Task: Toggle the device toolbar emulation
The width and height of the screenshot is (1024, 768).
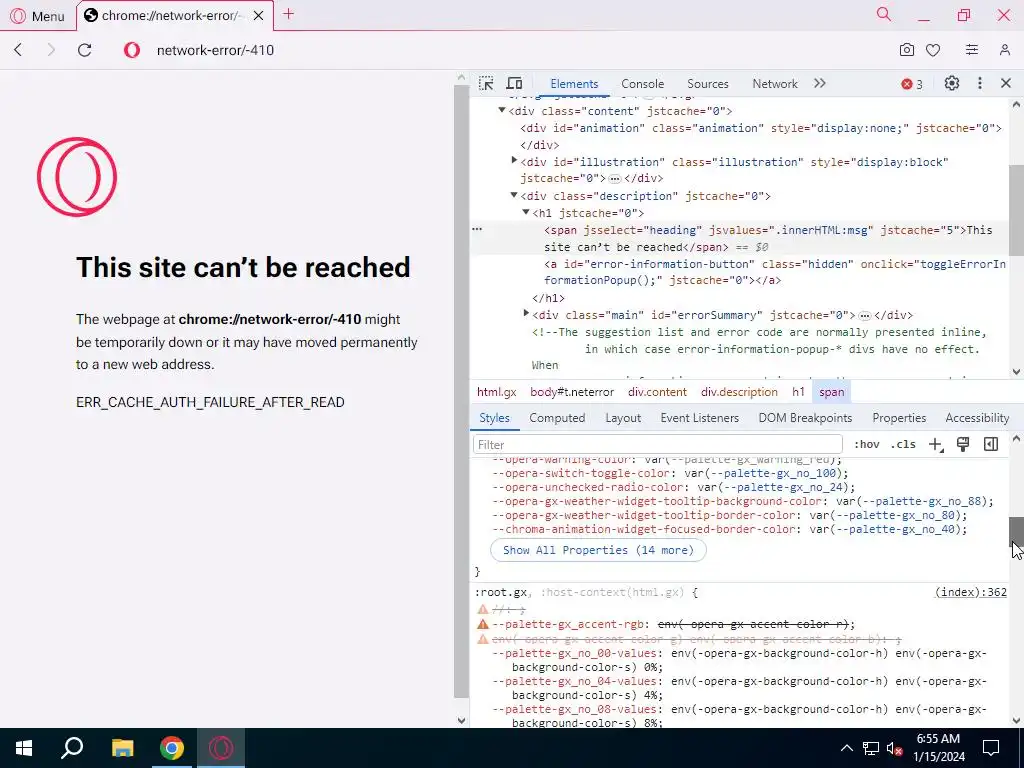Action: pos(515,84)
